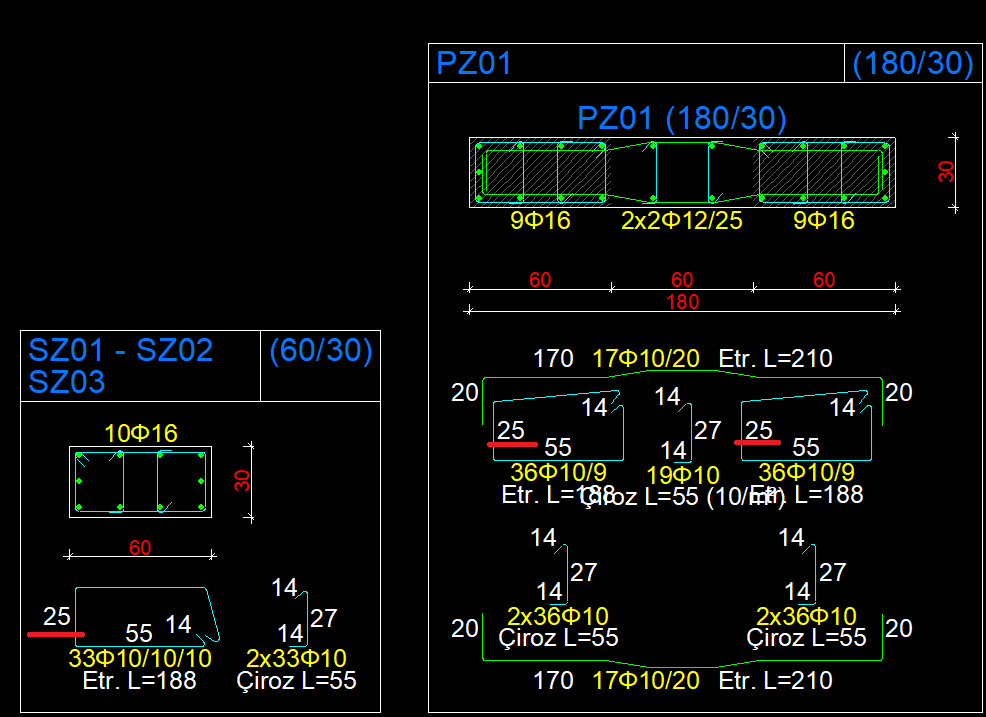Viewport: 986px width, 717px height.
Task: Select the red 60 column width dimension
Action: point(140,548)
